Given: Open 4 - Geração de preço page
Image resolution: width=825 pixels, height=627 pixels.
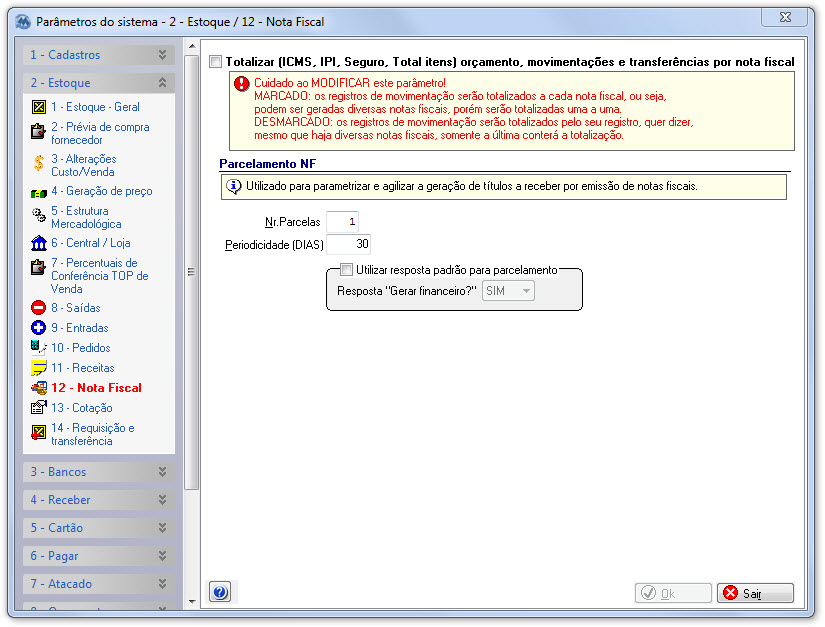Looking at the screenshot, I should [x=102, y=191].
